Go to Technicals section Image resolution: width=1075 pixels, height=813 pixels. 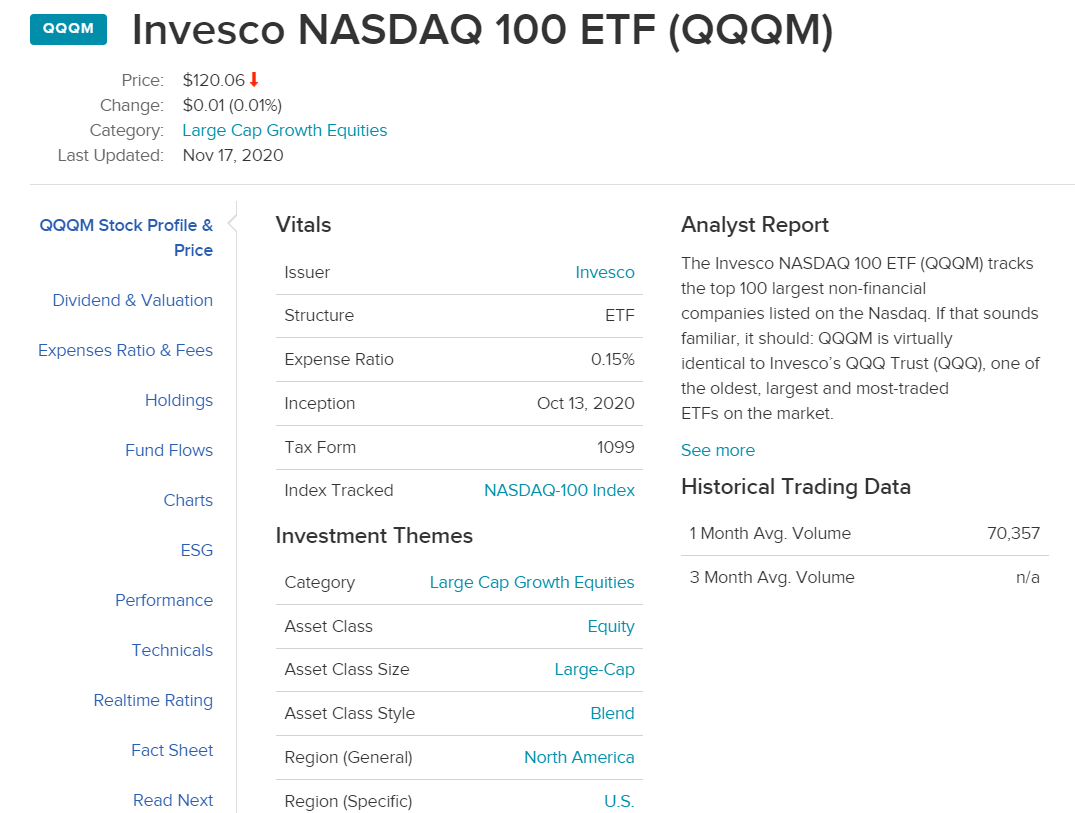[173, 651]
